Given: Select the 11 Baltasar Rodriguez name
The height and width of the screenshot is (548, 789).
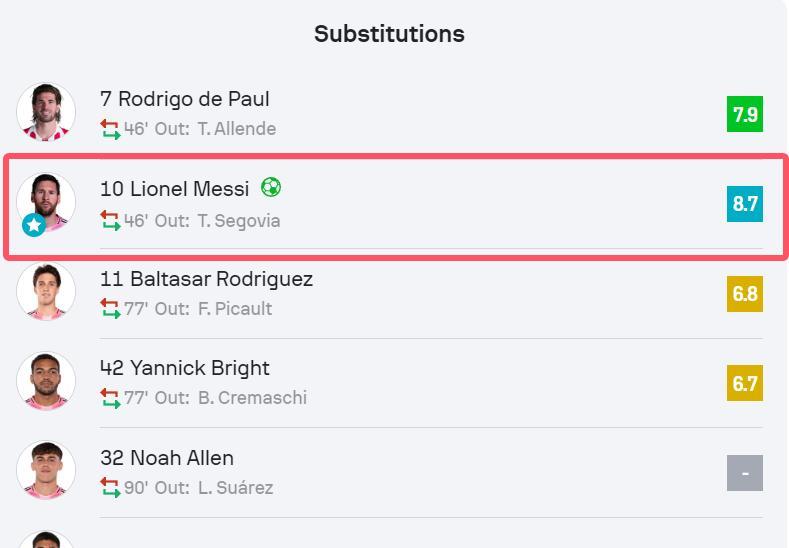Looking at the screenshot, I should tap(206, 279).
